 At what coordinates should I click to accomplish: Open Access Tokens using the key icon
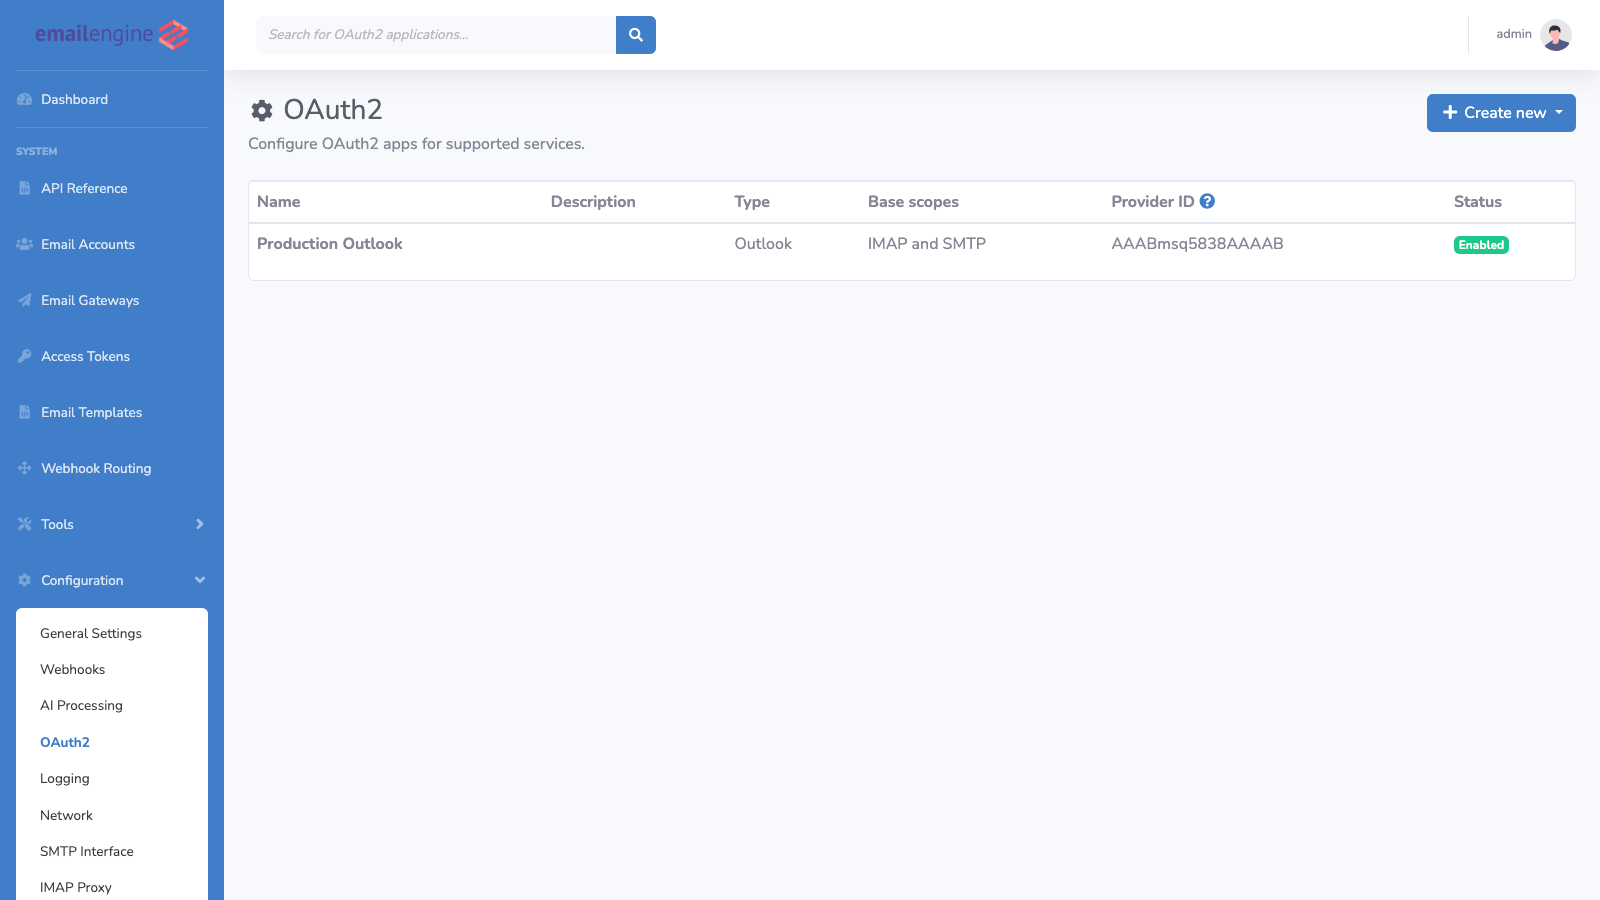pos(23,356)
